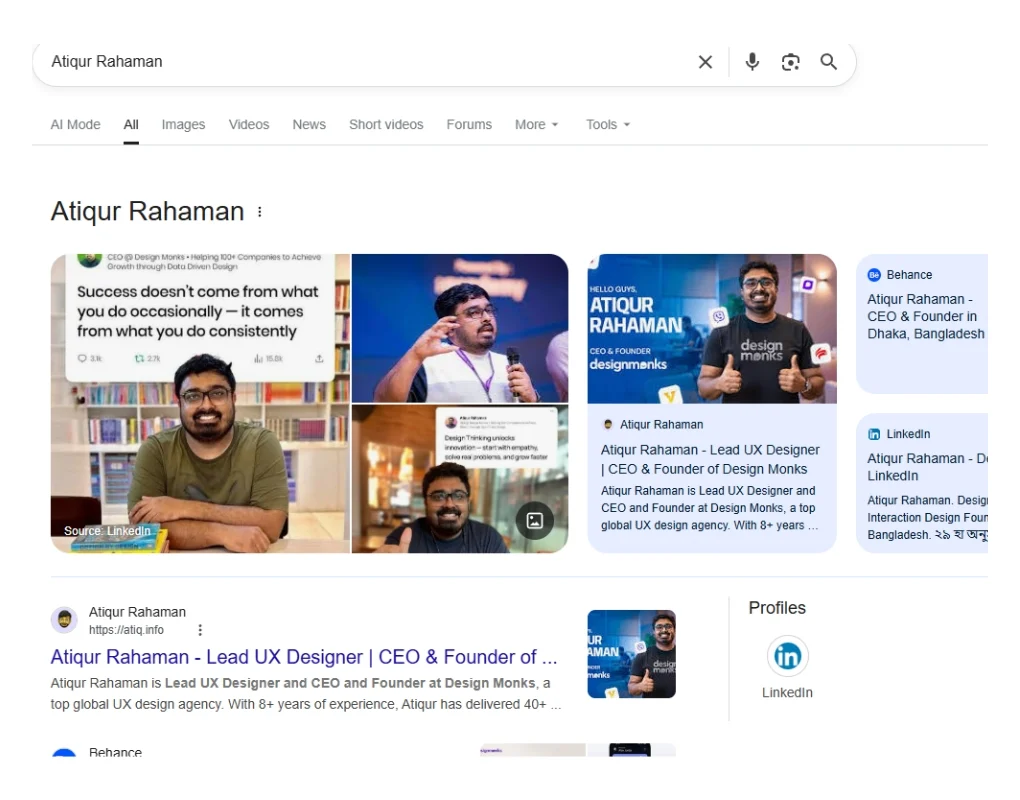Expand more photos using the image overlay icon
This screenshot has height=800, width=1020.
pyautogui.click(x=535, y=521)
